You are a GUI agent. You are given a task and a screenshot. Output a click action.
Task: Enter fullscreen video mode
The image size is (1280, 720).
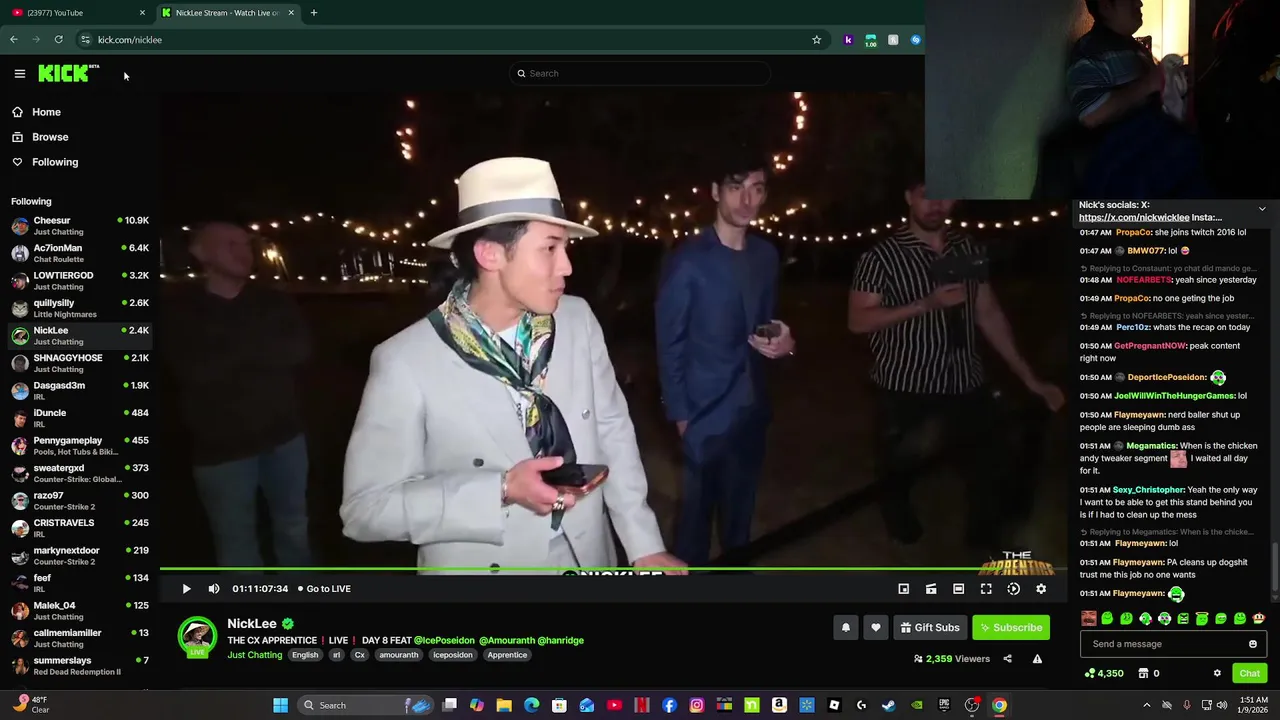(x=986, y=589)
